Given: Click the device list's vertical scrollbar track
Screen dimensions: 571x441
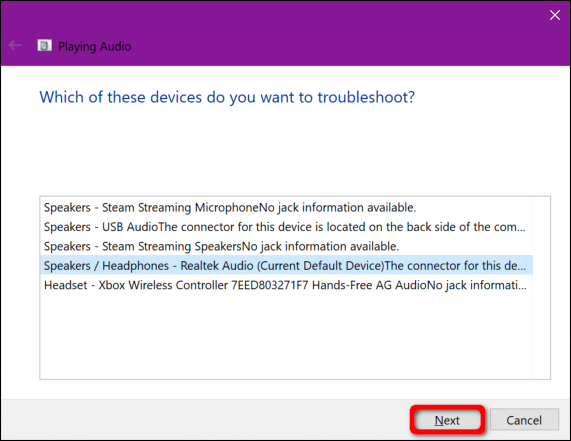Looking at the screenshot, I should (541, 288).
